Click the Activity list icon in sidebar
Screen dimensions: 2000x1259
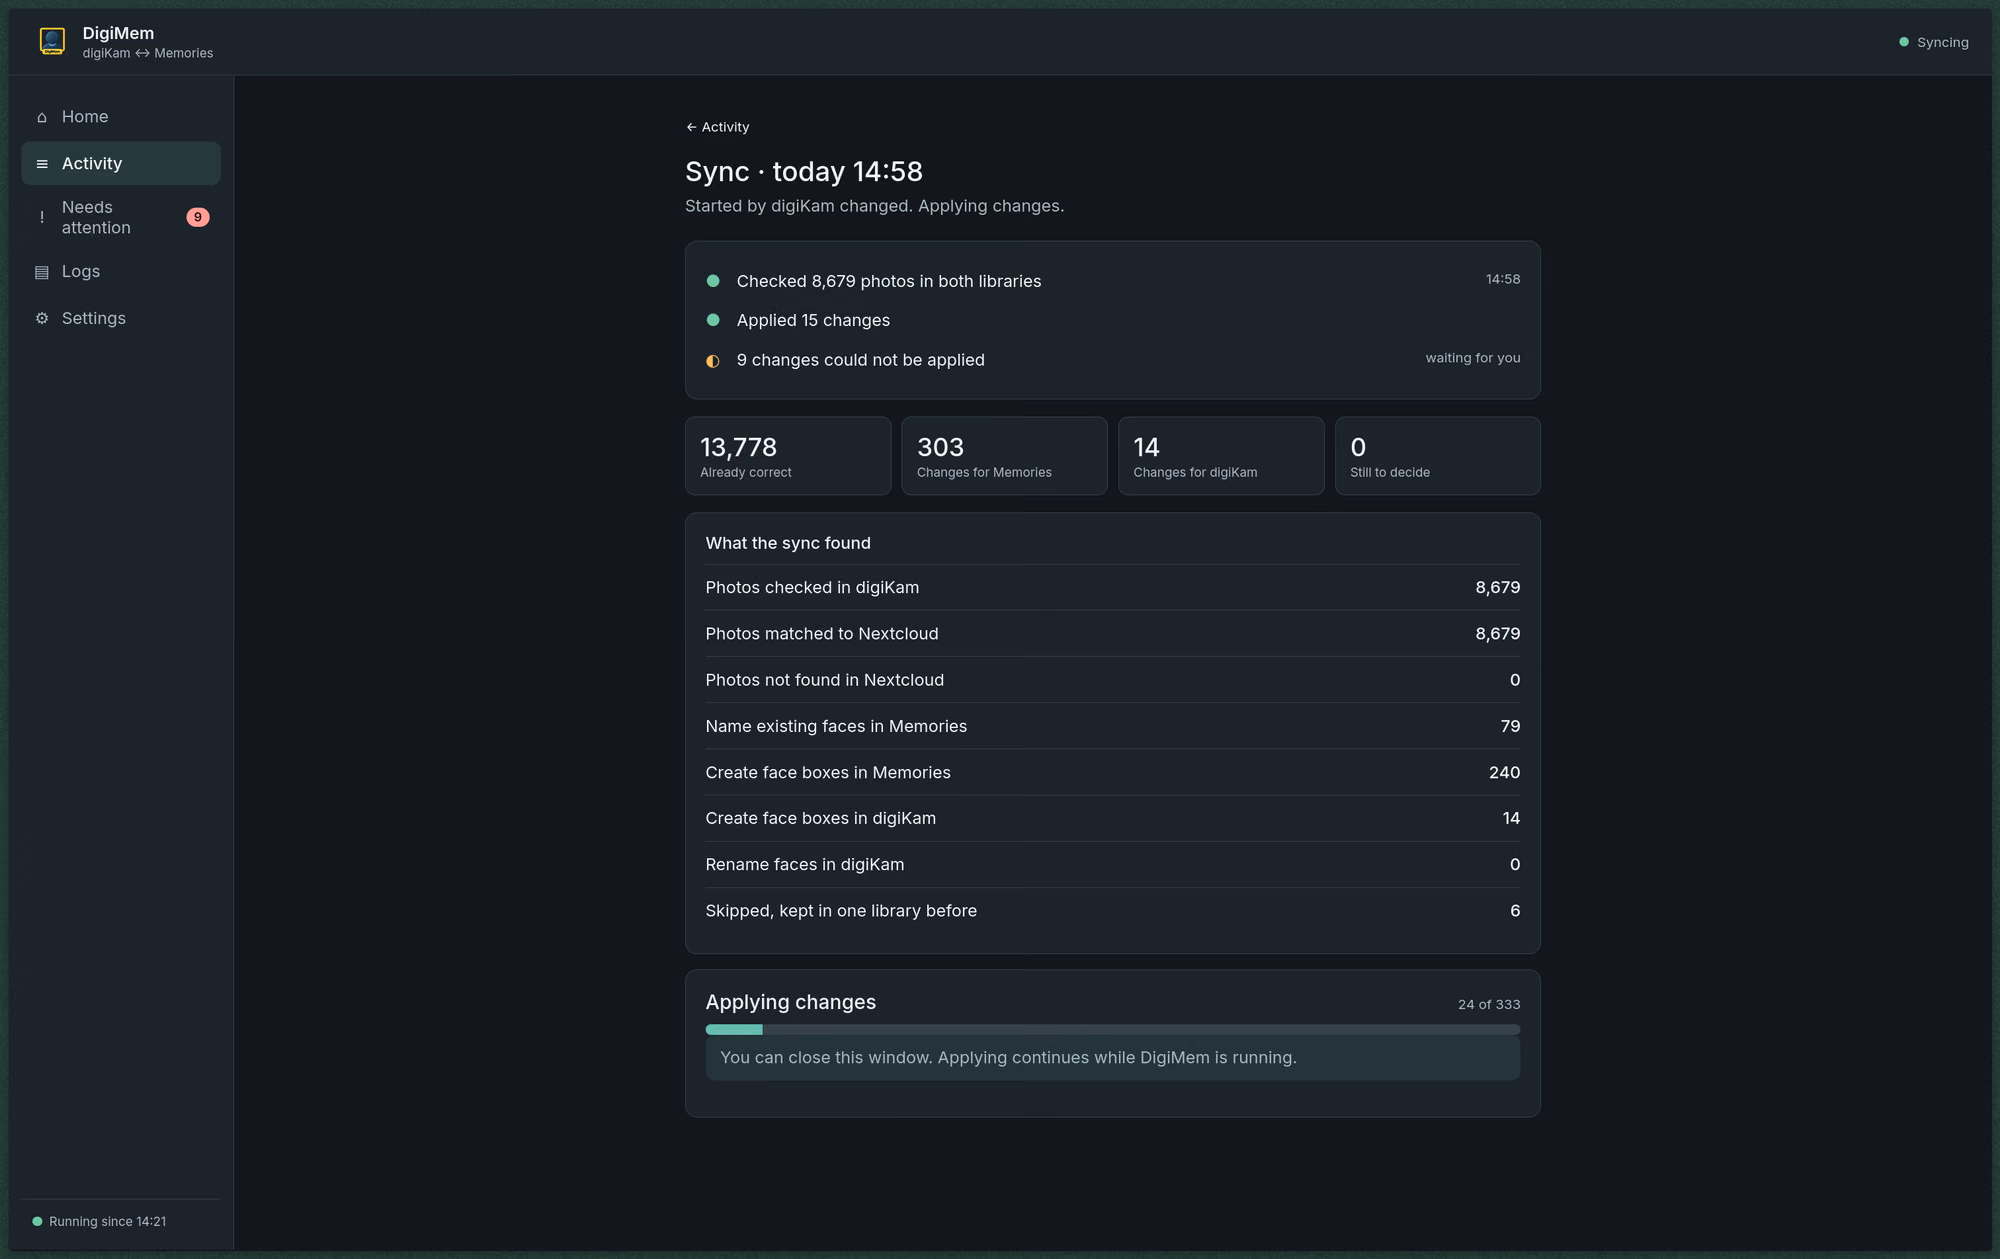click(x=42, y=164)
